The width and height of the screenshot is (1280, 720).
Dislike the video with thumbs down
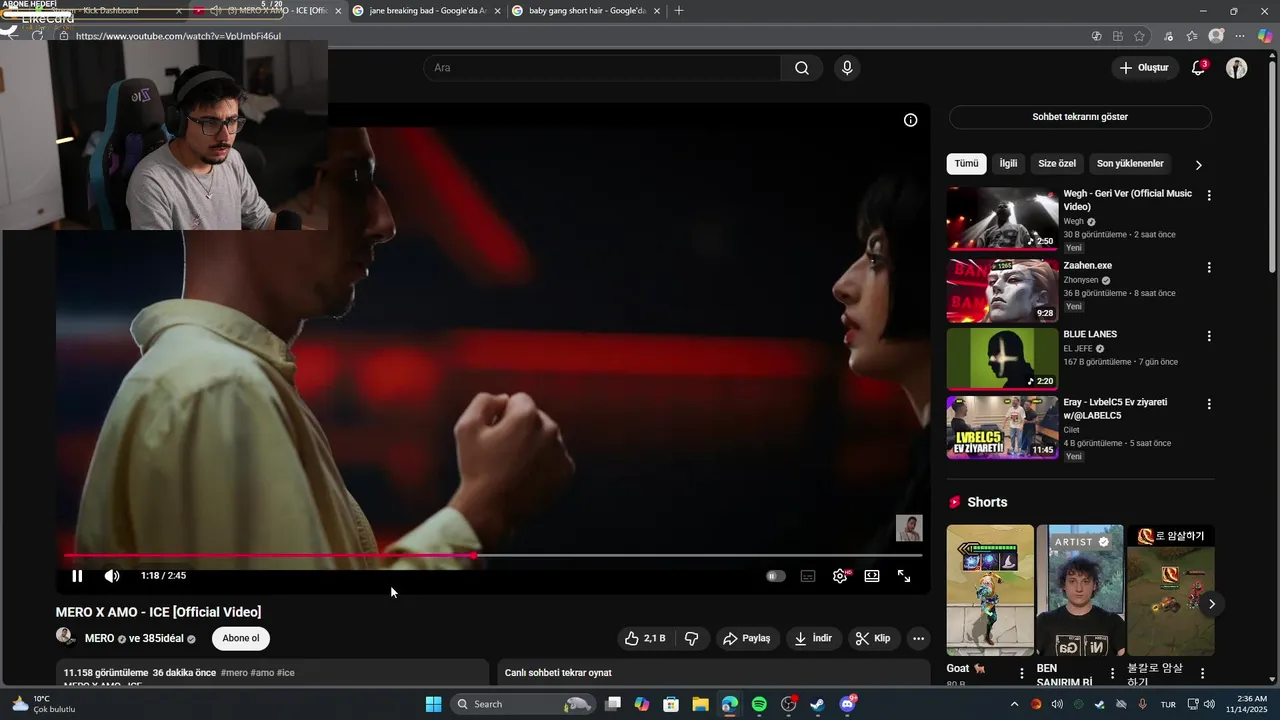pyautogui.click(x=691, y=638)
